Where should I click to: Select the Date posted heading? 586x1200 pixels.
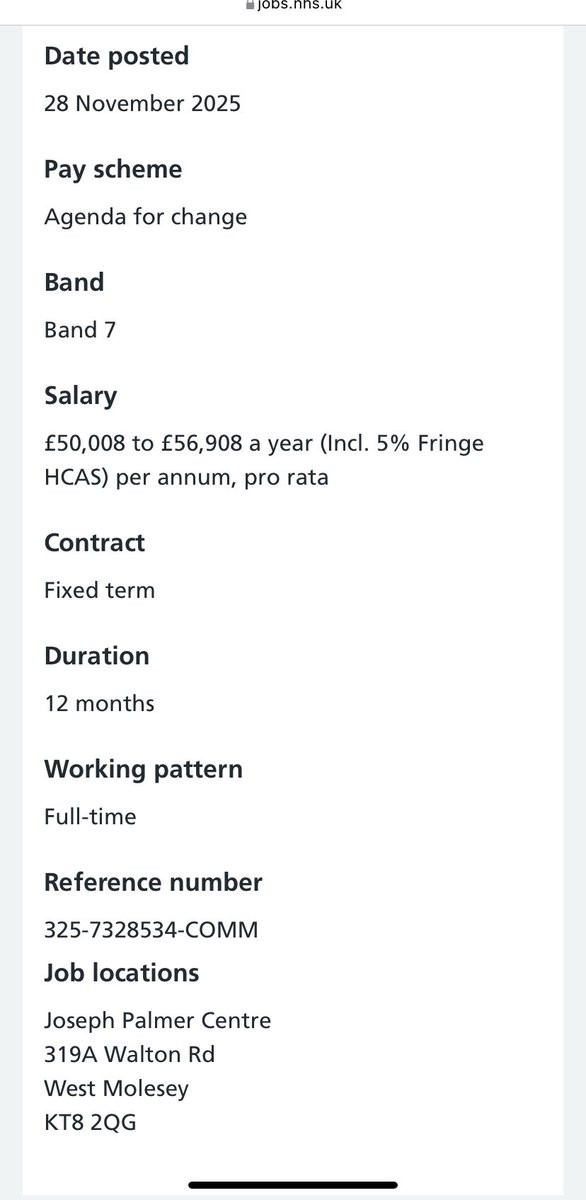[x=116, y=56]
